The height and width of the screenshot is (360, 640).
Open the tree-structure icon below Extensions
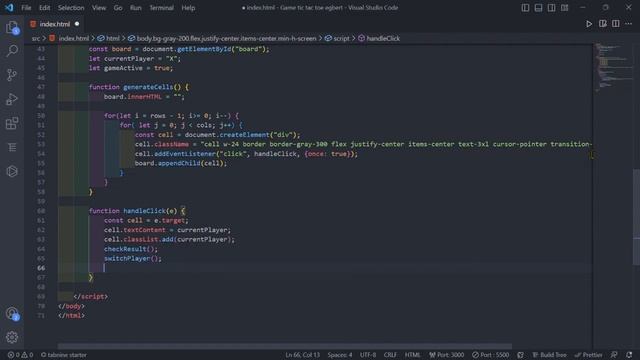pos(12,147)
